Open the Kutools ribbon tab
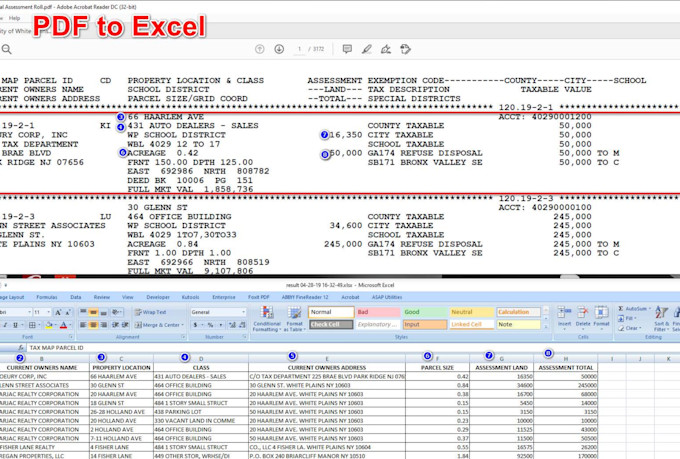This screenshot has height=459, width=680. click(x=190, y=297)
